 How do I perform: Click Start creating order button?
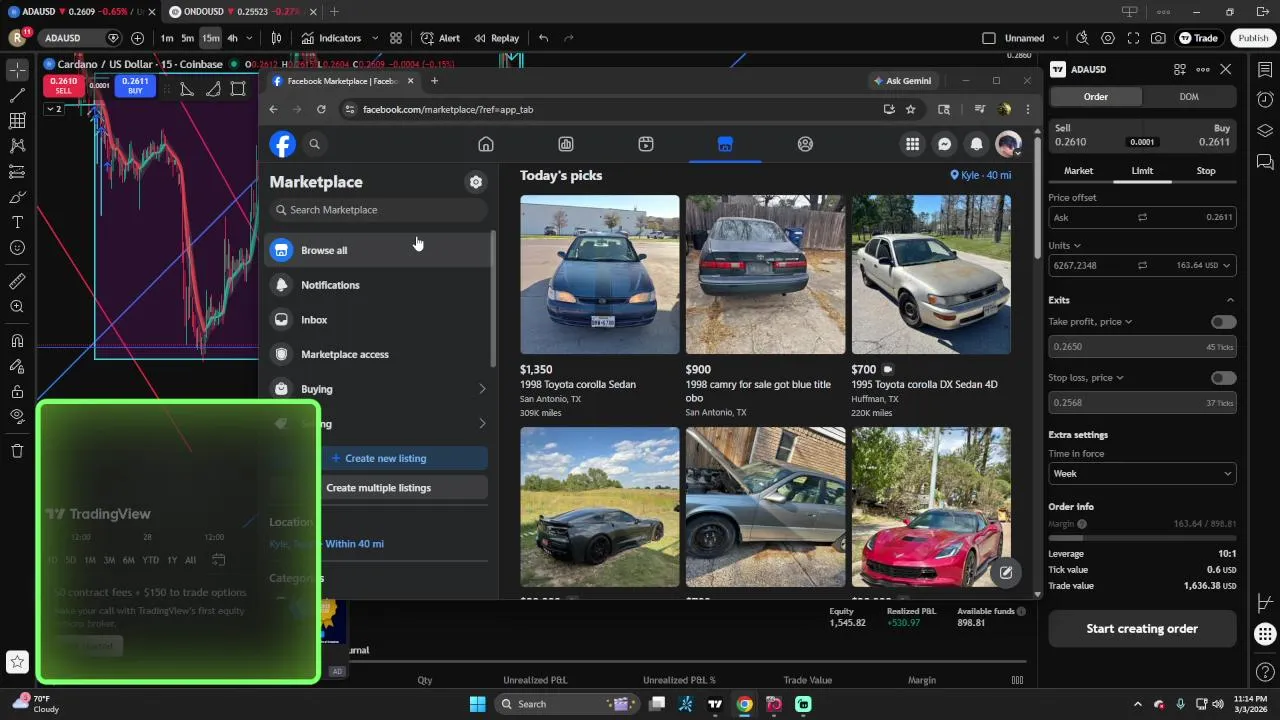pos(1142,629)
